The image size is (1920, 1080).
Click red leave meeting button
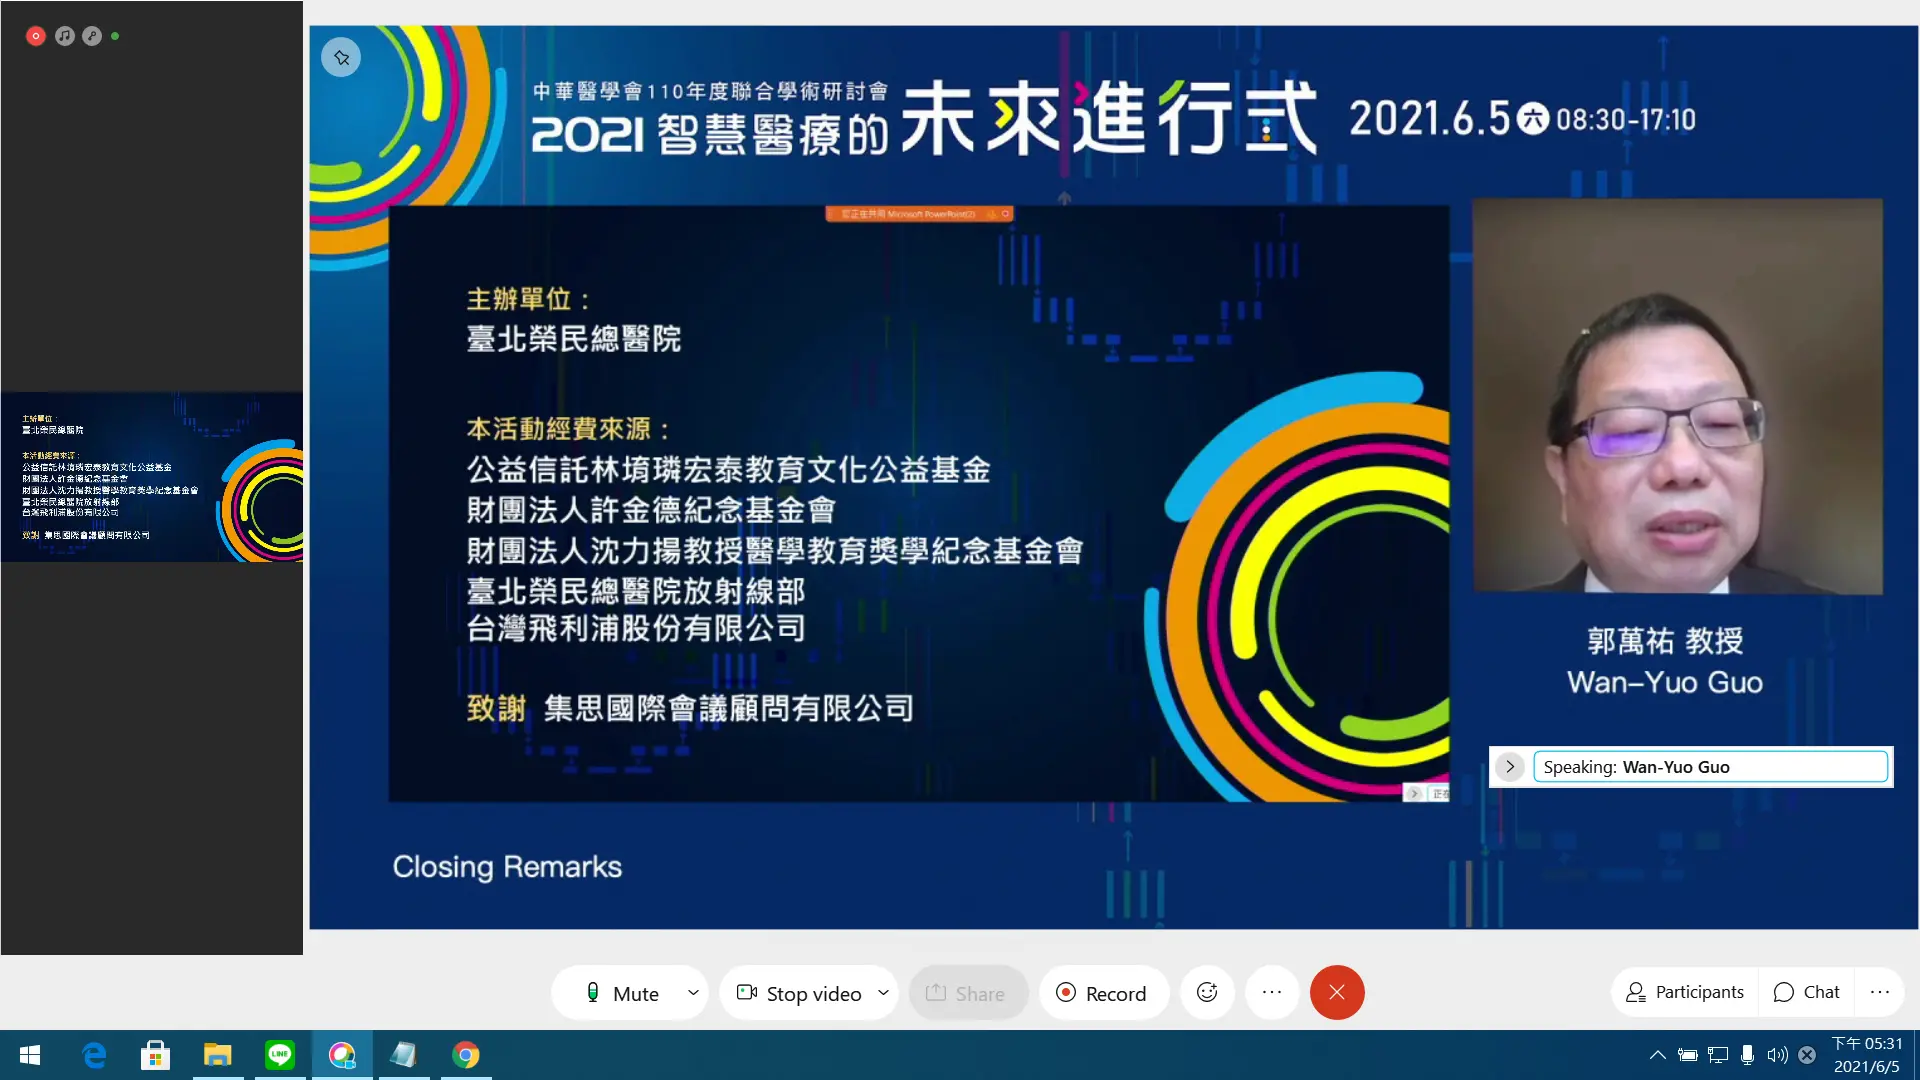(x=1337, y=992)
